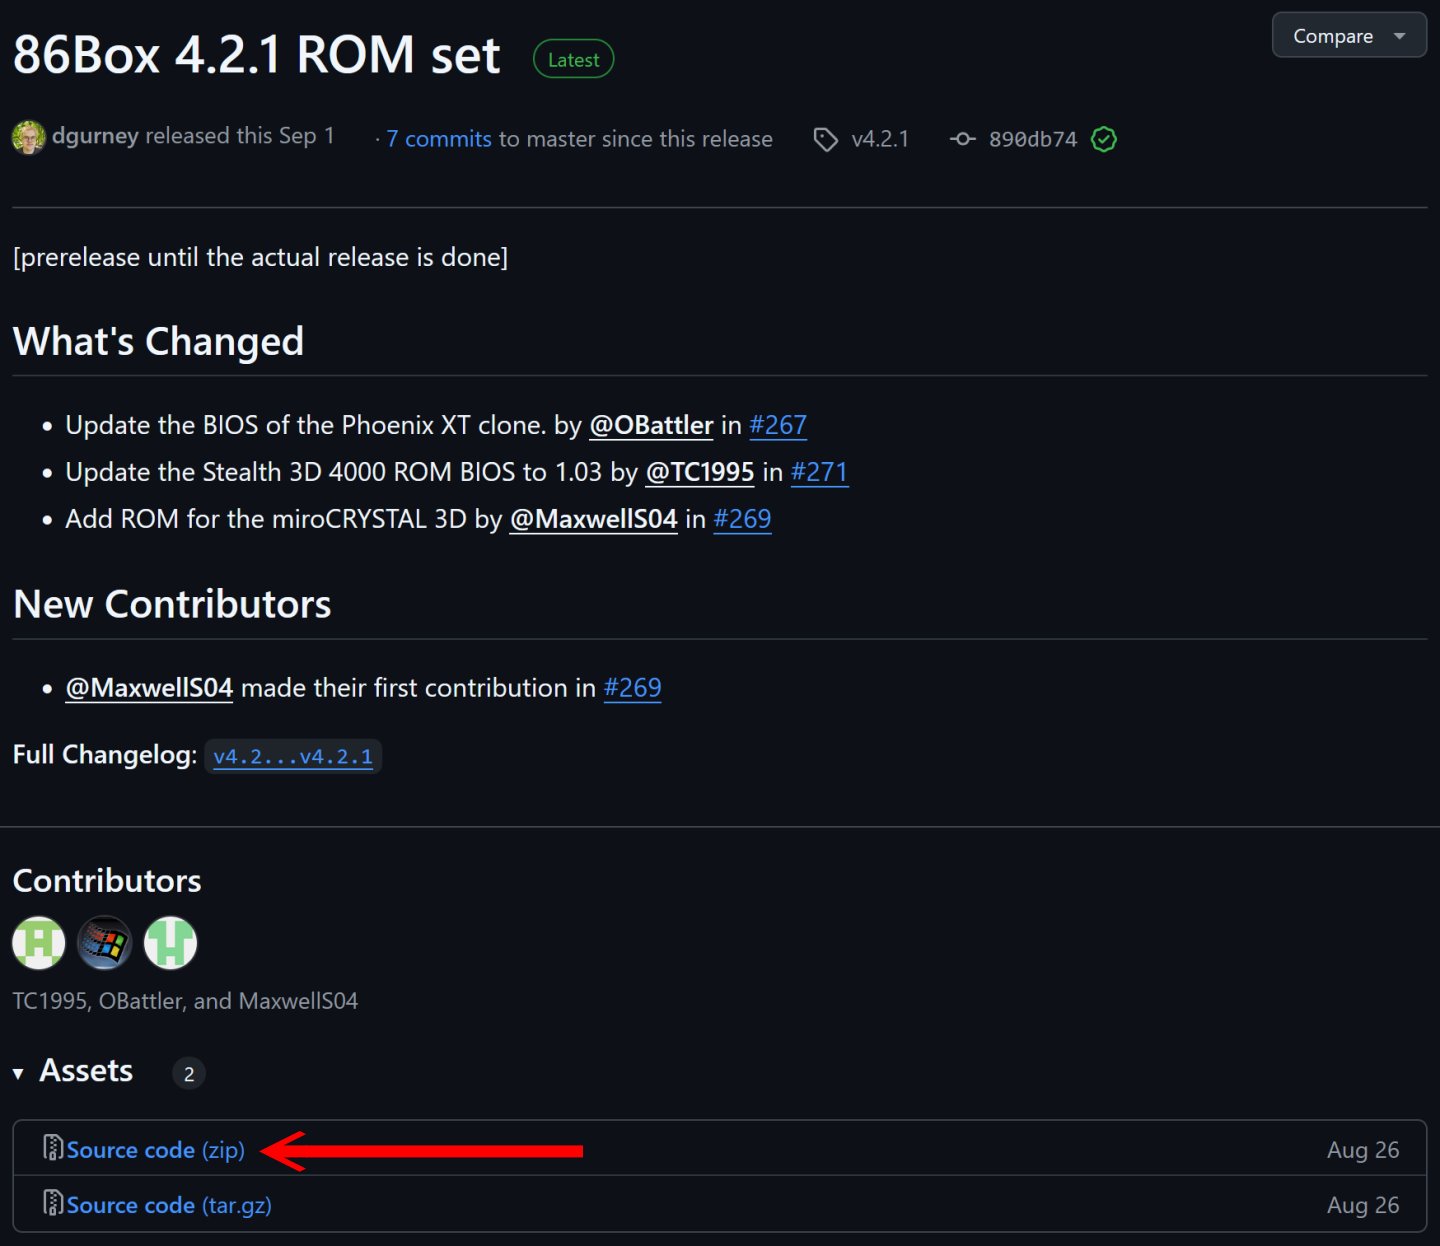Click the What's Changed heading

[x=158, y=342]
